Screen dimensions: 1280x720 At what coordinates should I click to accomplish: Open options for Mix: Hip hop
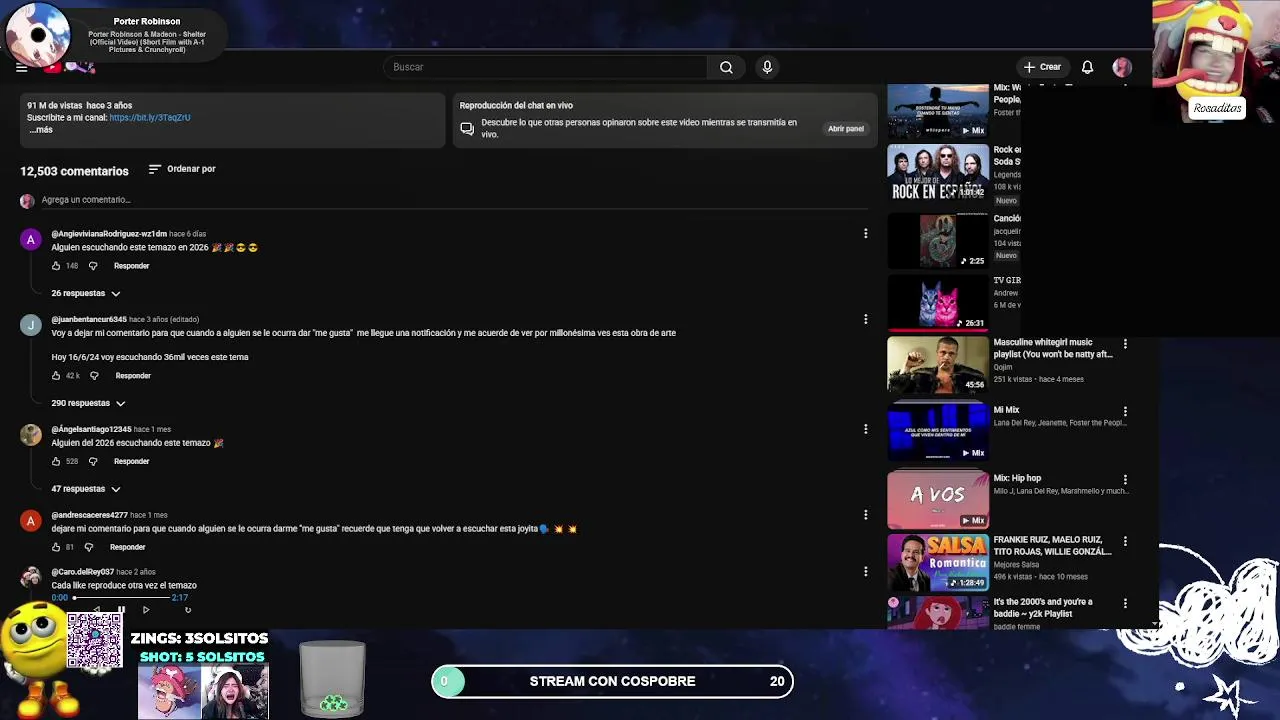coord(1125,479)
